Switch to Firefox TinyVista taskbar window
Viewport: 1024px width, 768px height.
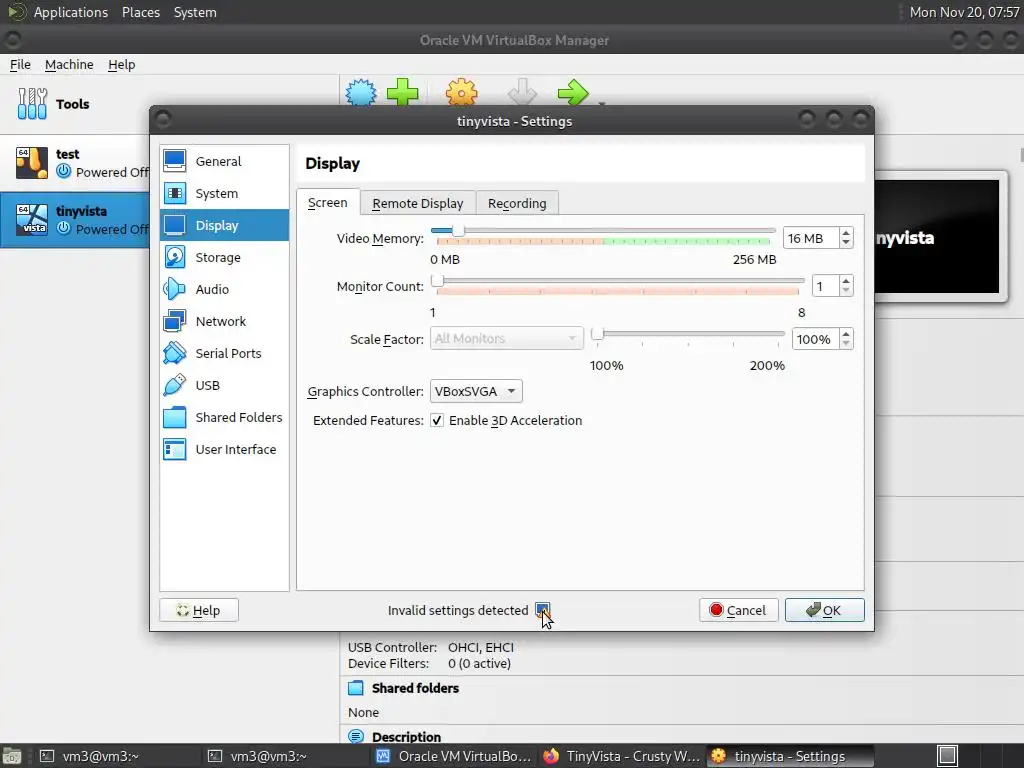(x=622, y=756)
